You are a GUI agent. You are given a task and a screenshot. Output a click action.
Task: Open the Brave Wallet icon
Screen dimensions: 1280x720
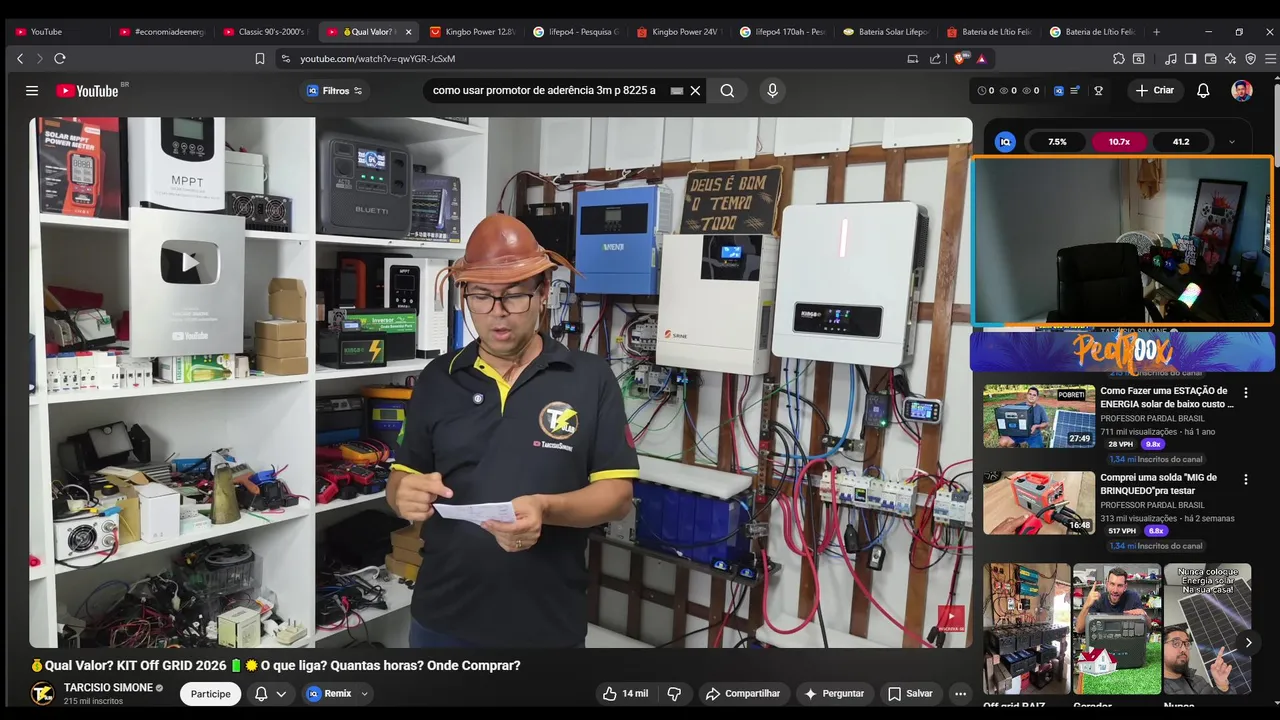[x=1210, y=59]
